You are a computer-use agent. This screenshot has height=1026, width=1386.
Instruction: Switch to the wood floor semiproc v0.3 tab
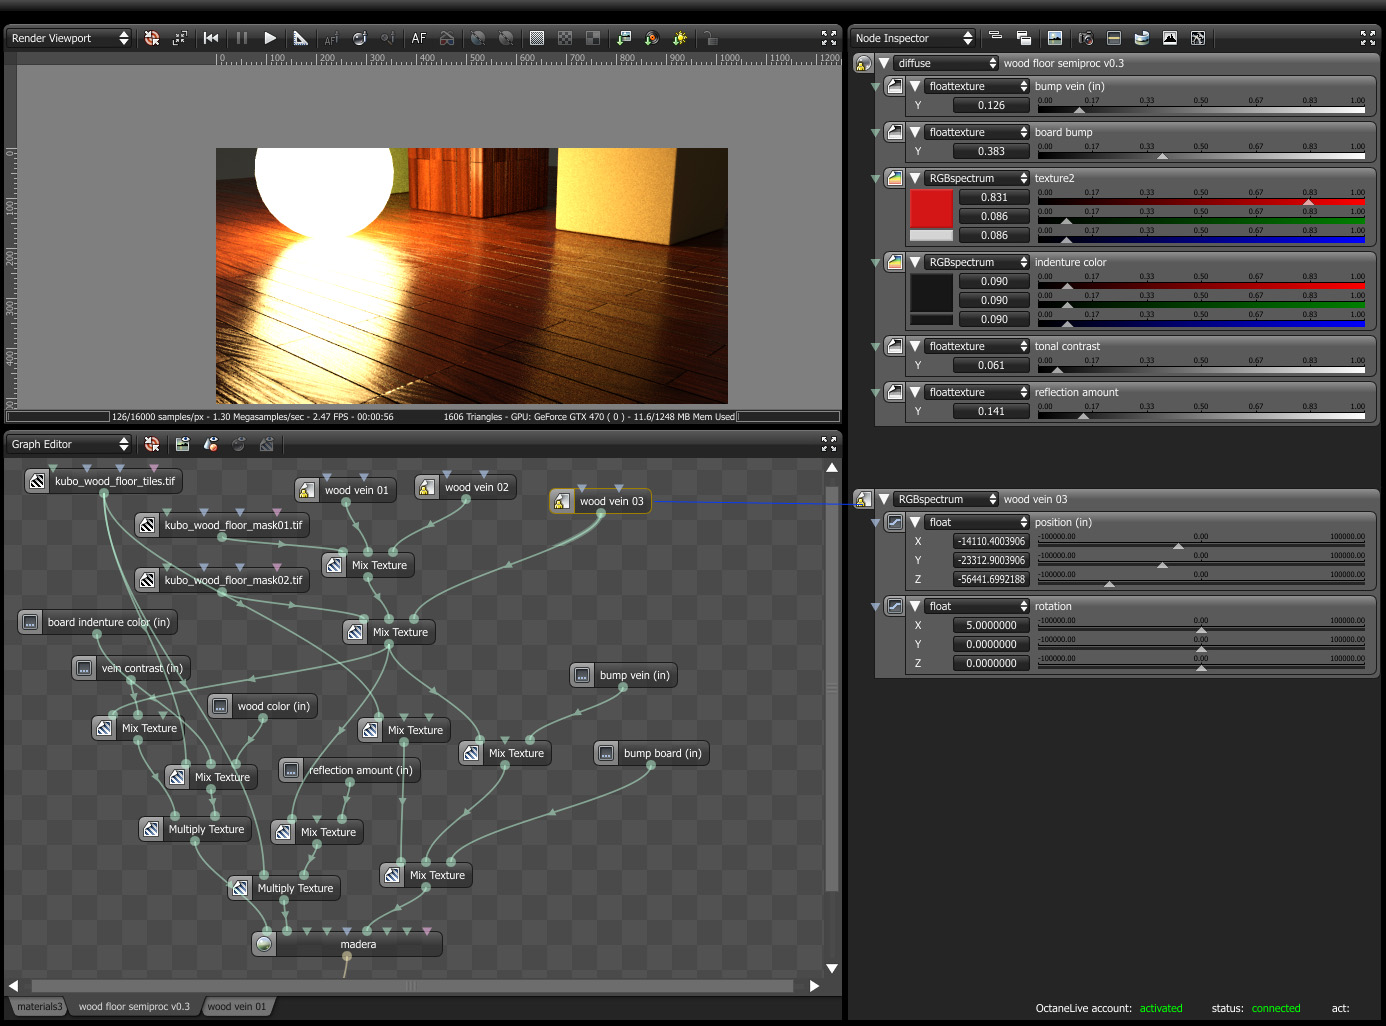[134, 1006]
